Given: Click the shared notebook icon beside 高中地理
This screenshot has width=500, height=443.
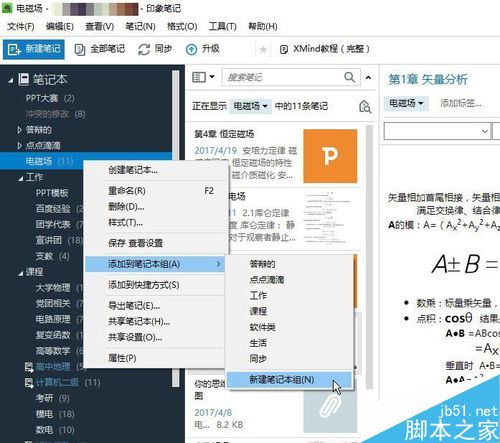Looking at the screenshot, I should click(x=29, y=367).
